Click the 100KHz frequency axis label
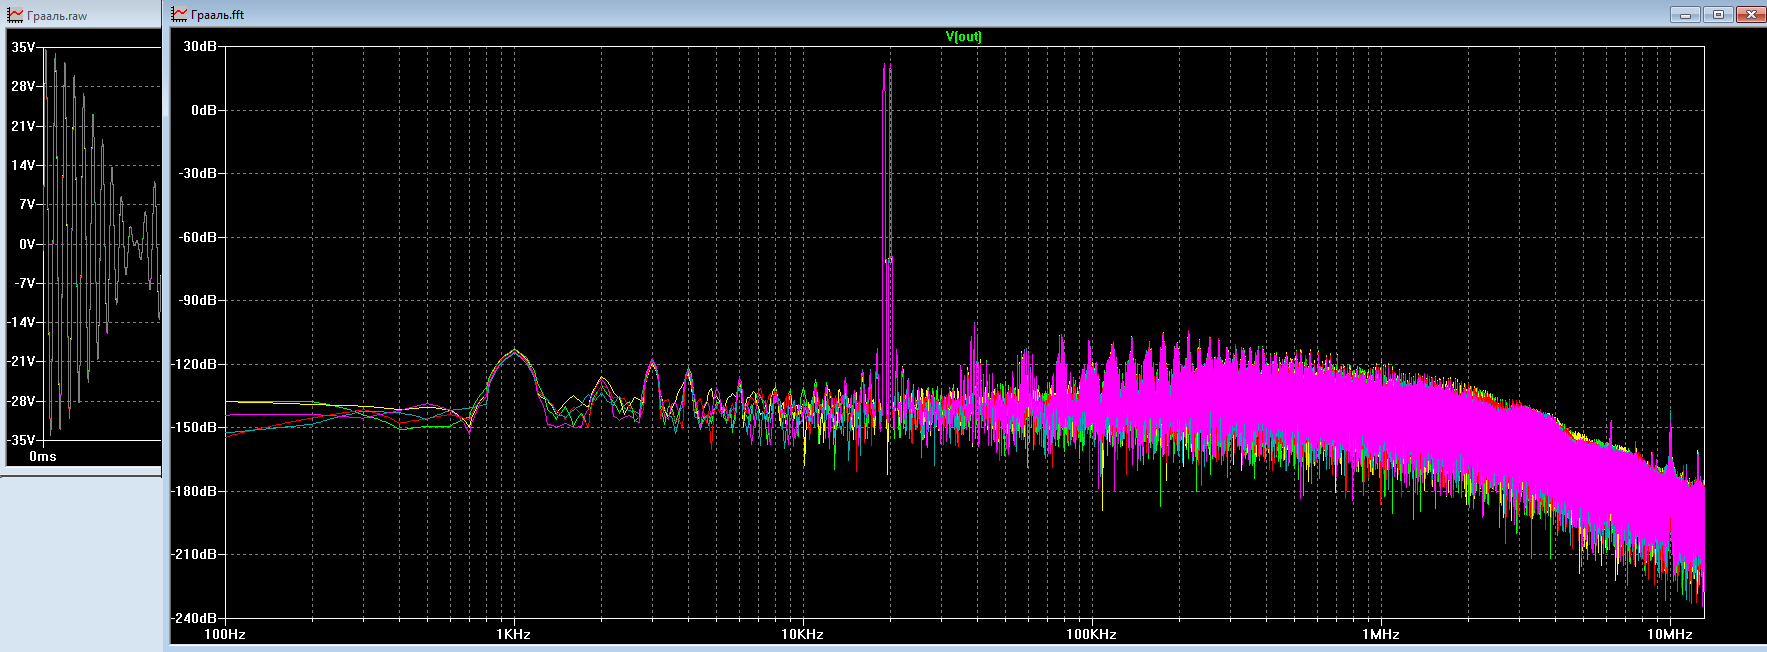Screen dimensions: 1767x652 pos(1090,634)
